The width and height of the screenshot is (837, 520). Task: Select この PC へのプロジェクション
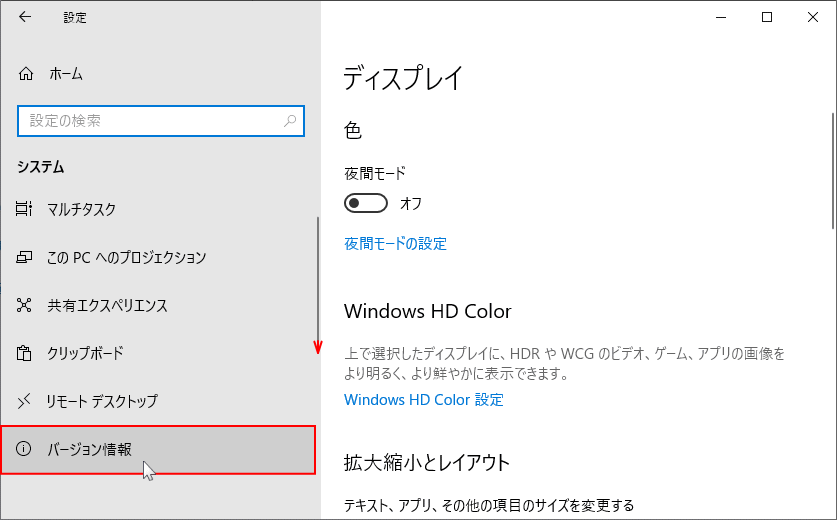(x=159, y=257)
